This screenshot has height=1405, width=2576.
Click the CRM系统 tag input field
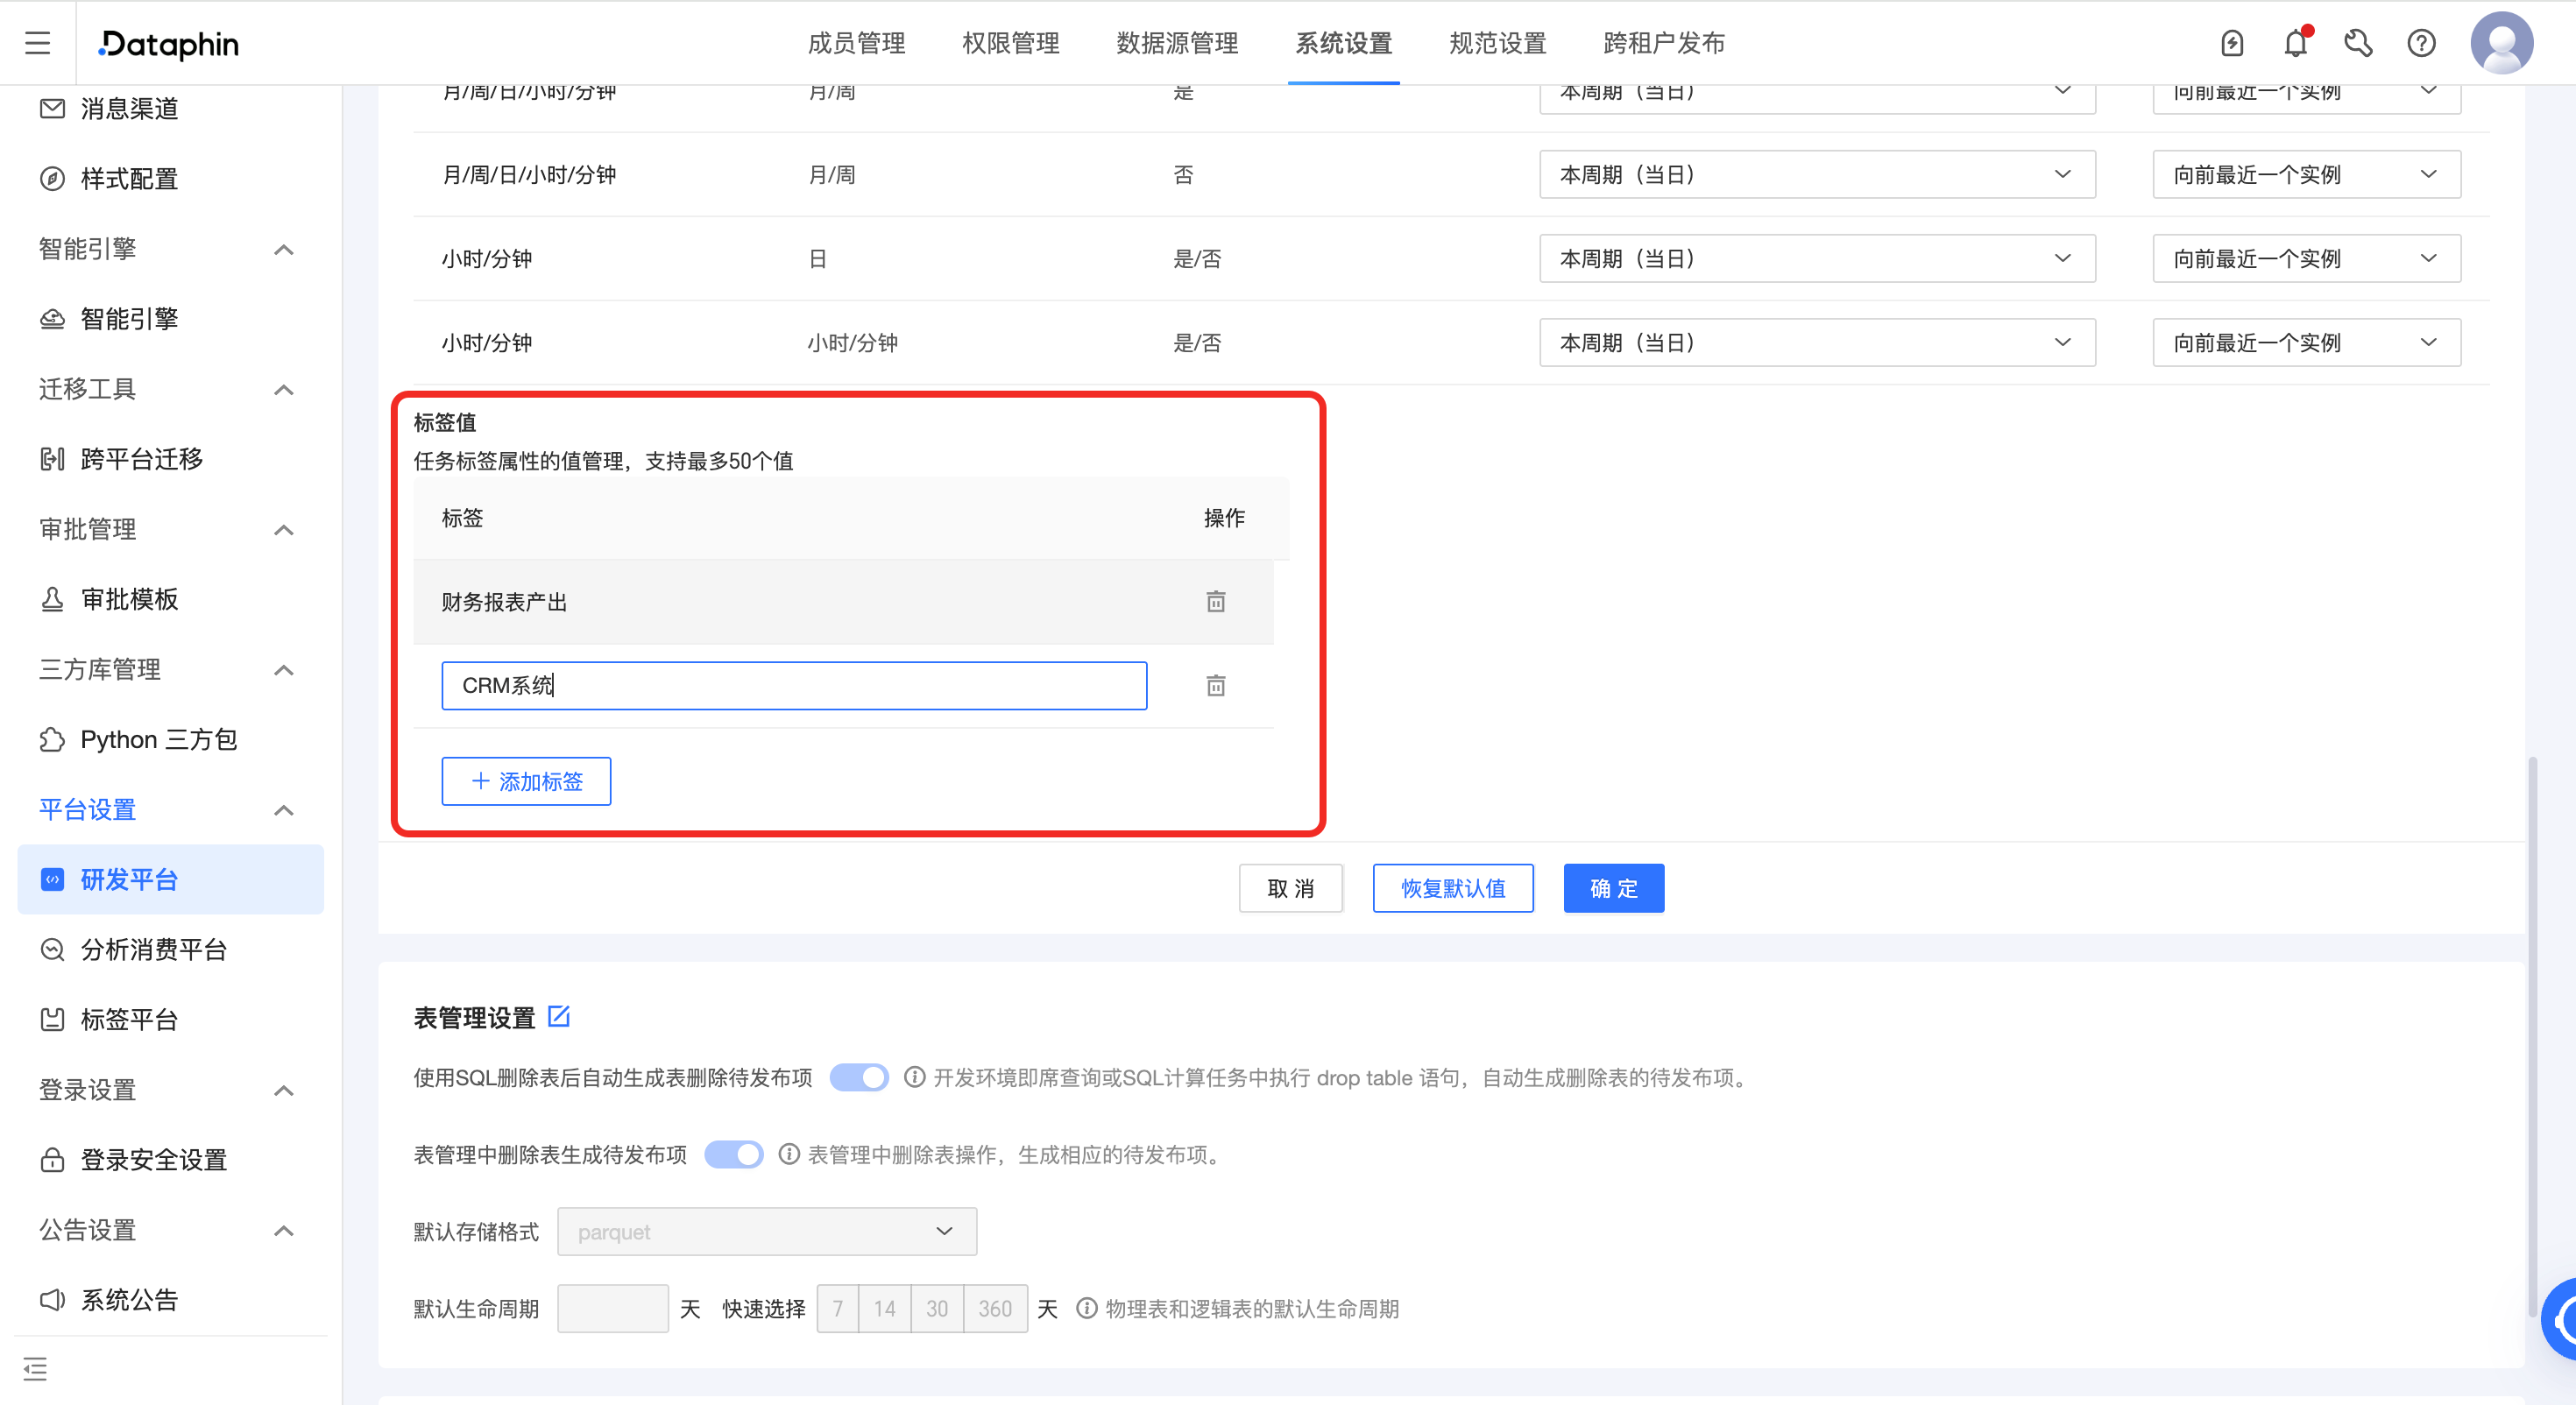click(794, 685)
